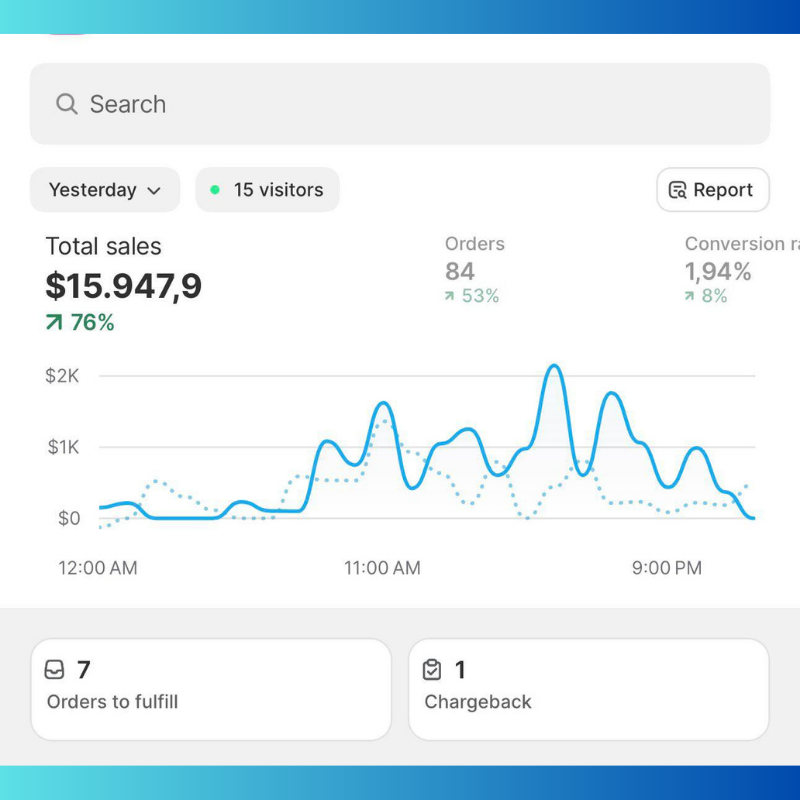Click the 8% conversion trend arrow
The image size is (800, 800).
(x=690, y=296)
